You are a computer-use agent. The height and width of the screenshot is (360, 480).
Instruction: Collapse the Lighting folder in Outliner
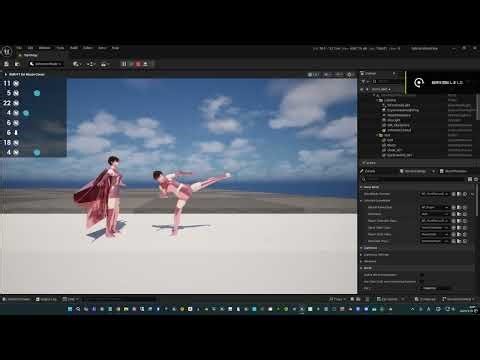click(x=378, y=100)
